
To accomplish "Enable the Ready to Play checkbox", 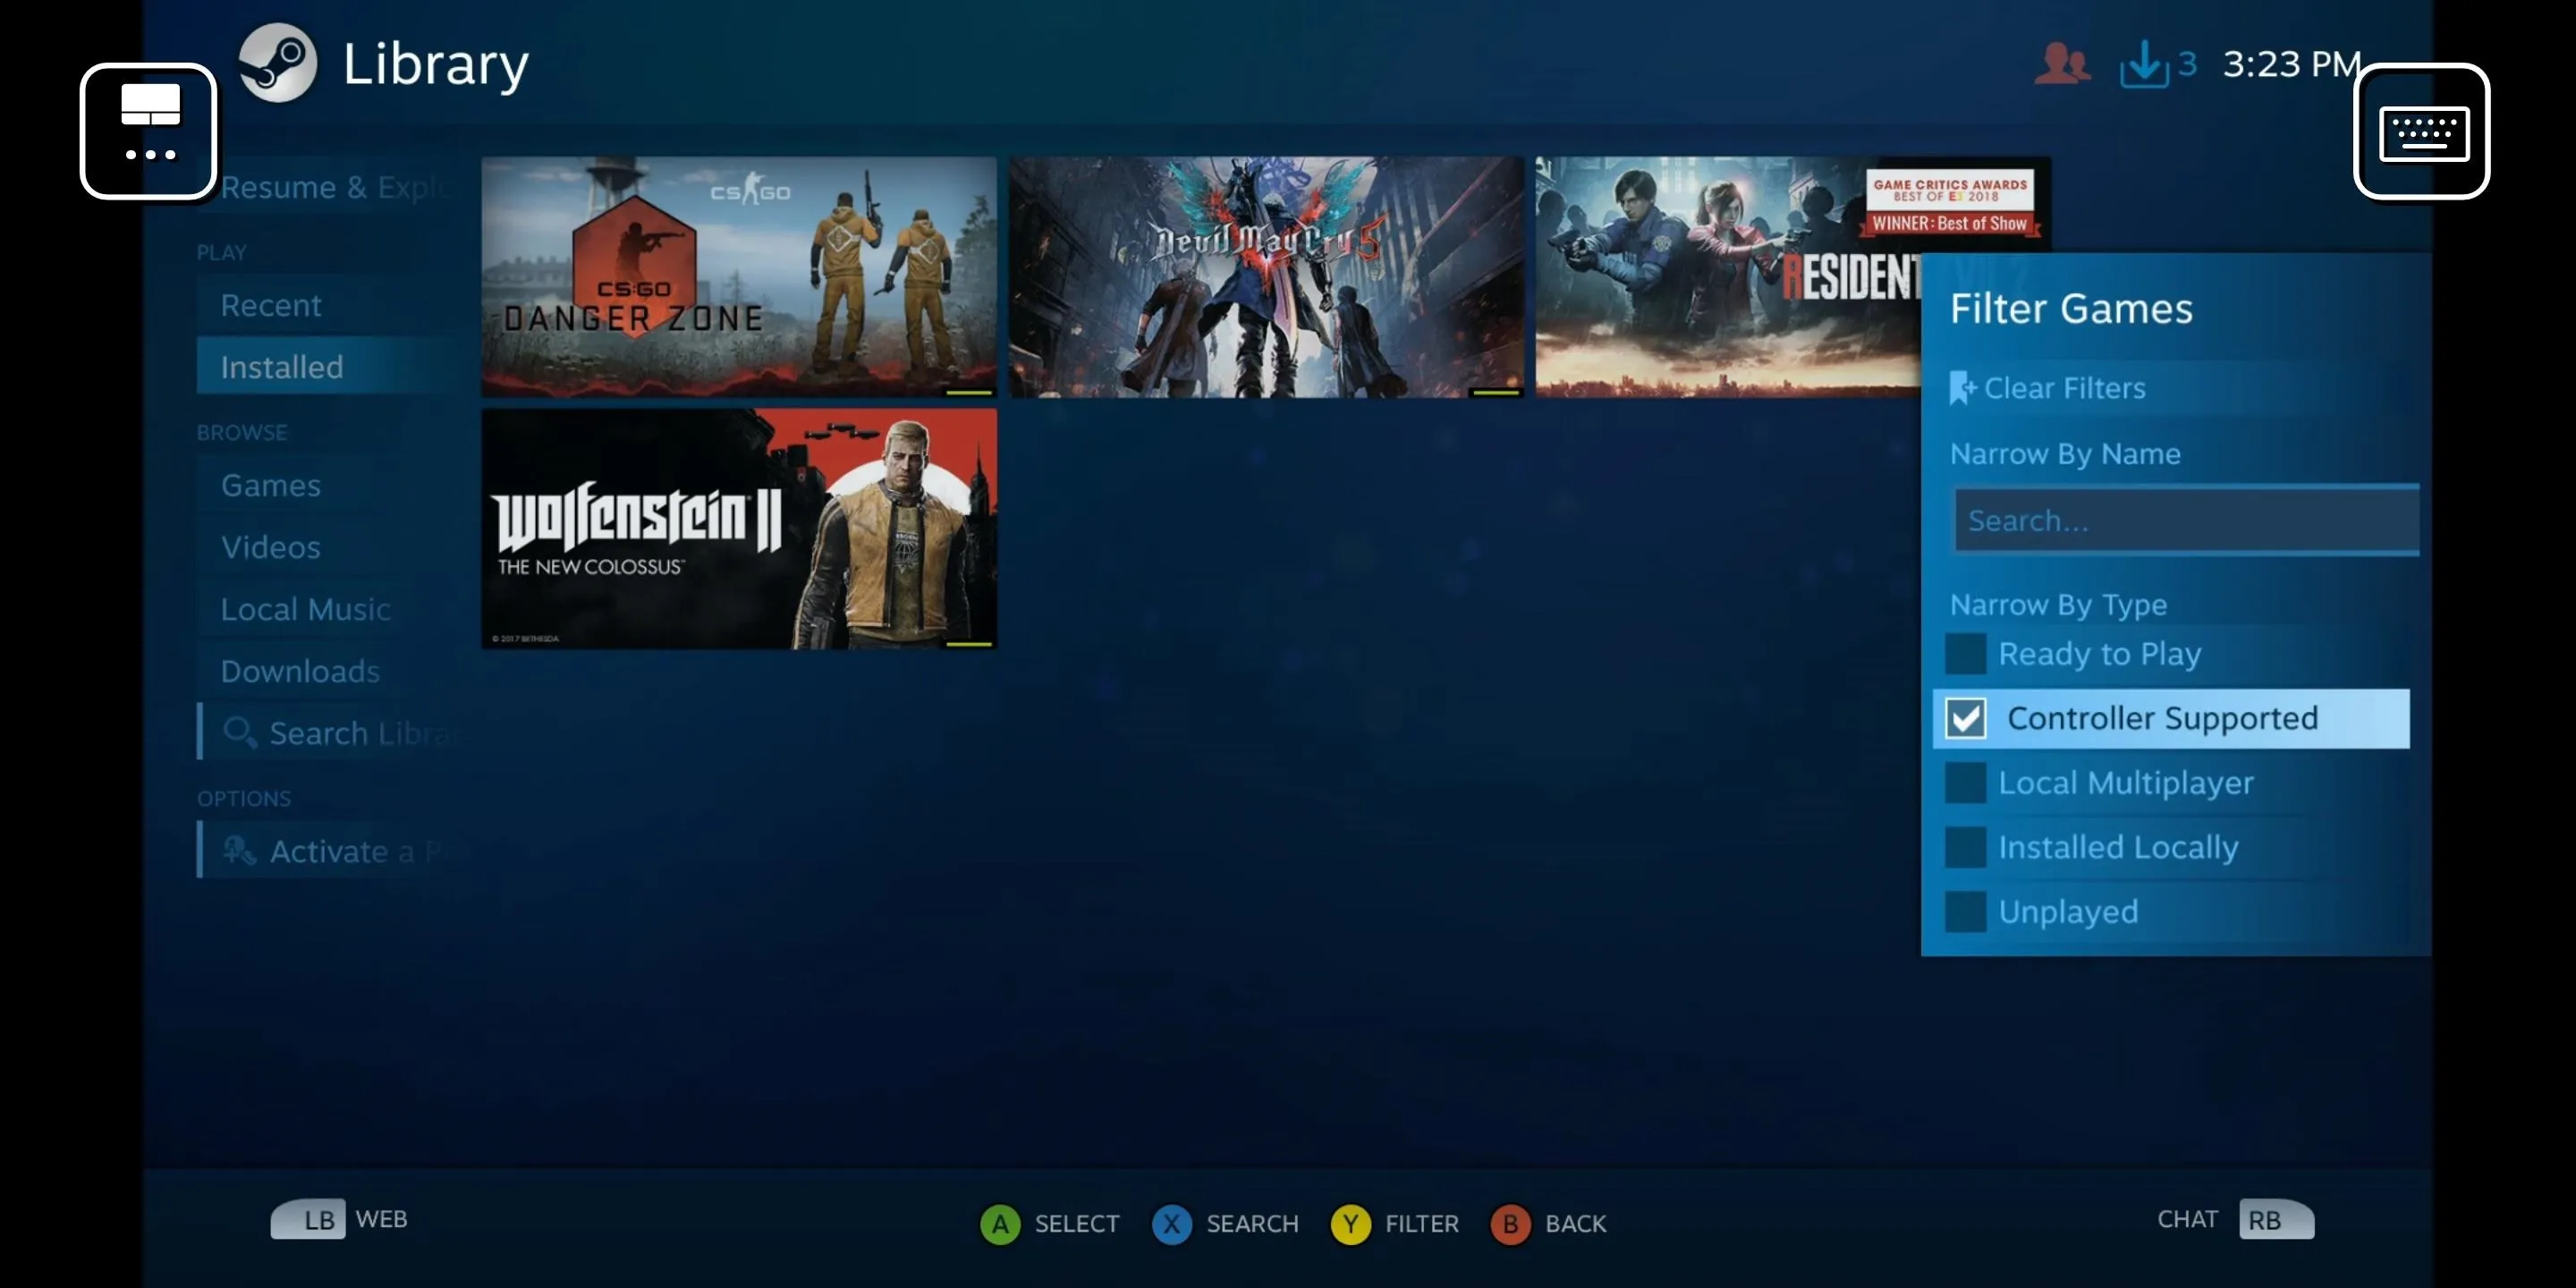I will [x=1965, y=653].
